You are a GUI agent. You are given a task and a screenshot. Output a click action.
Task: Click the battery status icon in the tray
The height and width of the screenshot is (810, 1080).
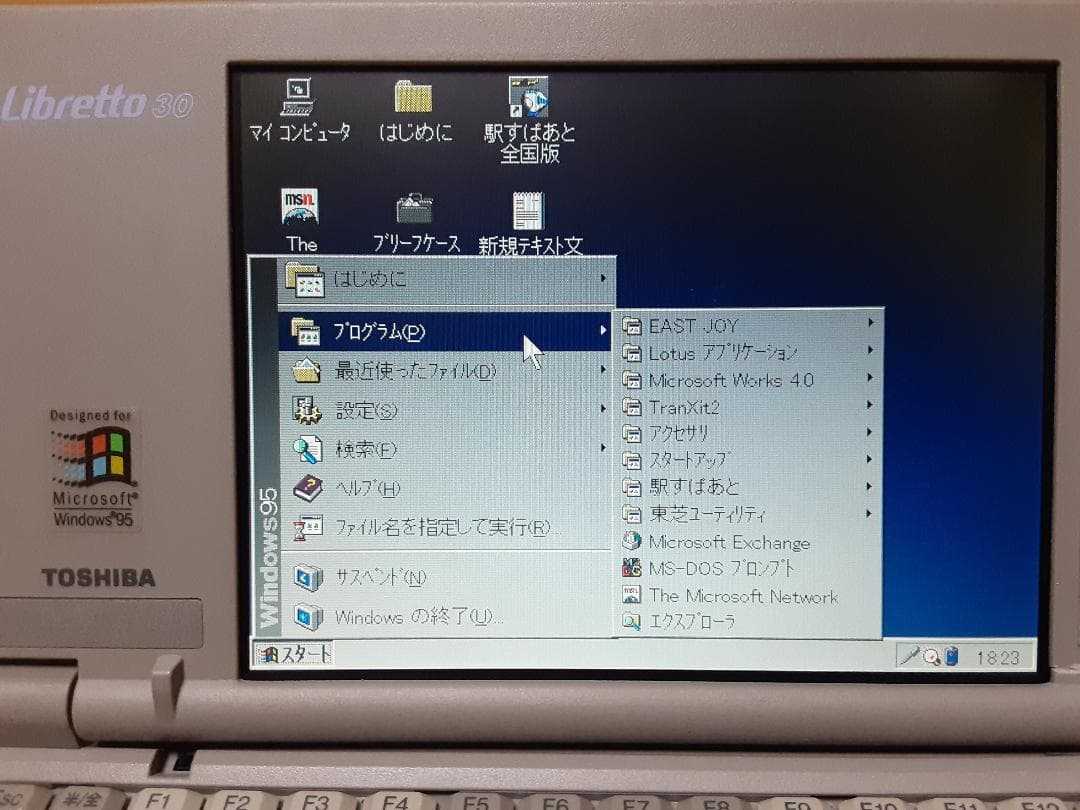(951, 656)
